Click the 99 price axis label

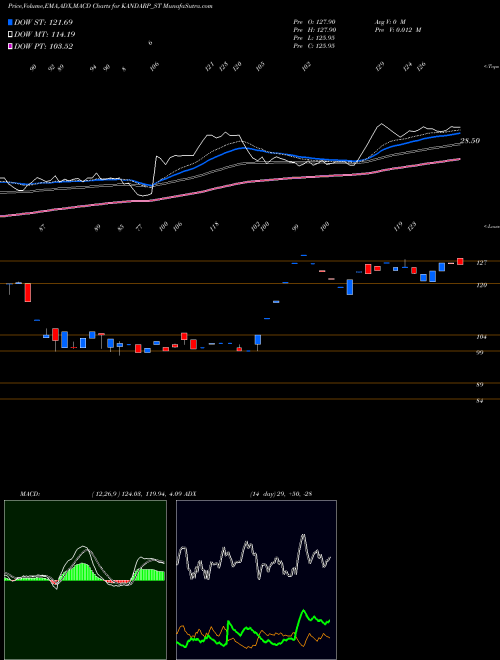coord(480,353)
